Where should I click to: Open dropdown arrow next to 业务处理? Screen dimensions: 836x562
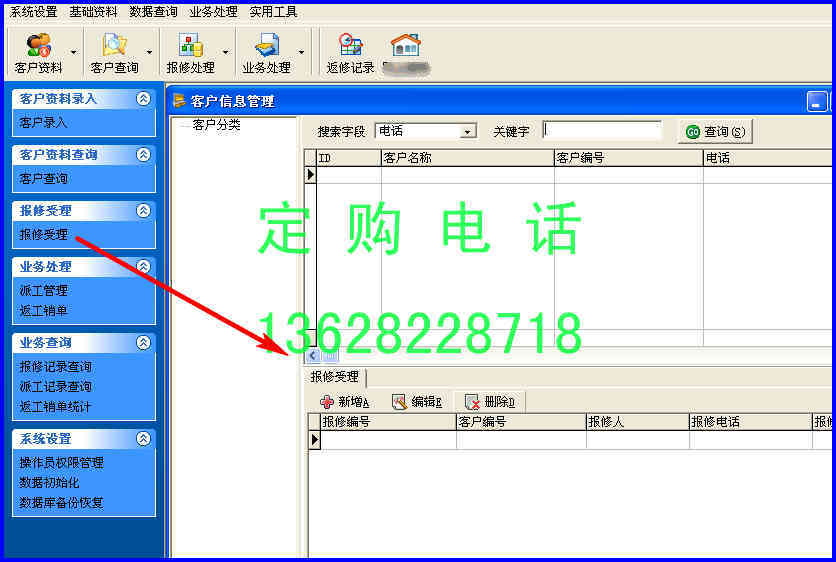click(x=301, y=52)
